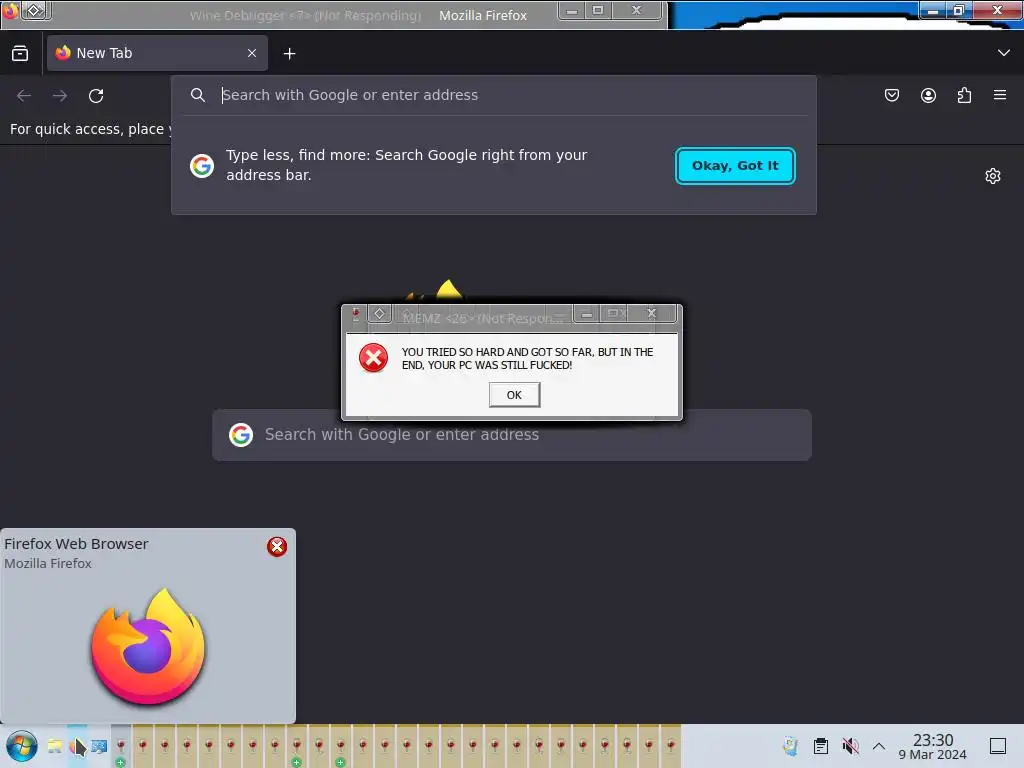Click the tray icon left of clipboard
The height and width of the screenshot is (768, 1024).
pyautogui.click(x=791, y=746)
